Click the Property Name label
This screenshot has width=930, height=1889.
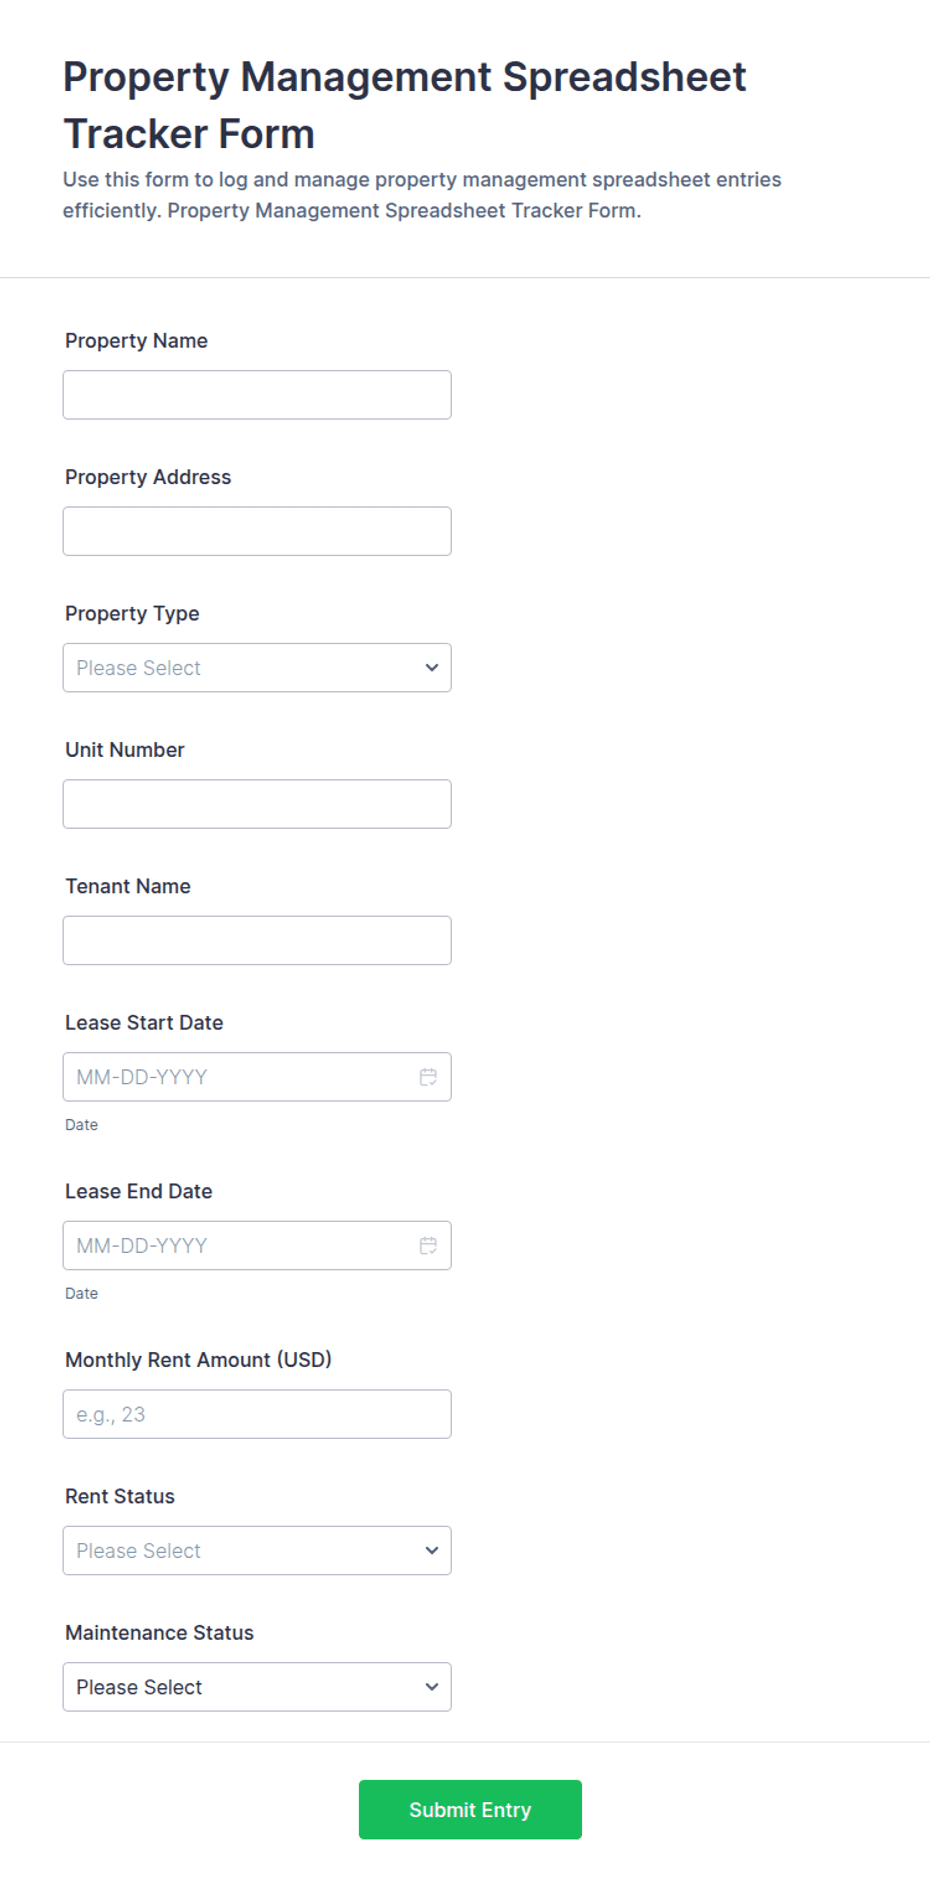click(137, 341)
